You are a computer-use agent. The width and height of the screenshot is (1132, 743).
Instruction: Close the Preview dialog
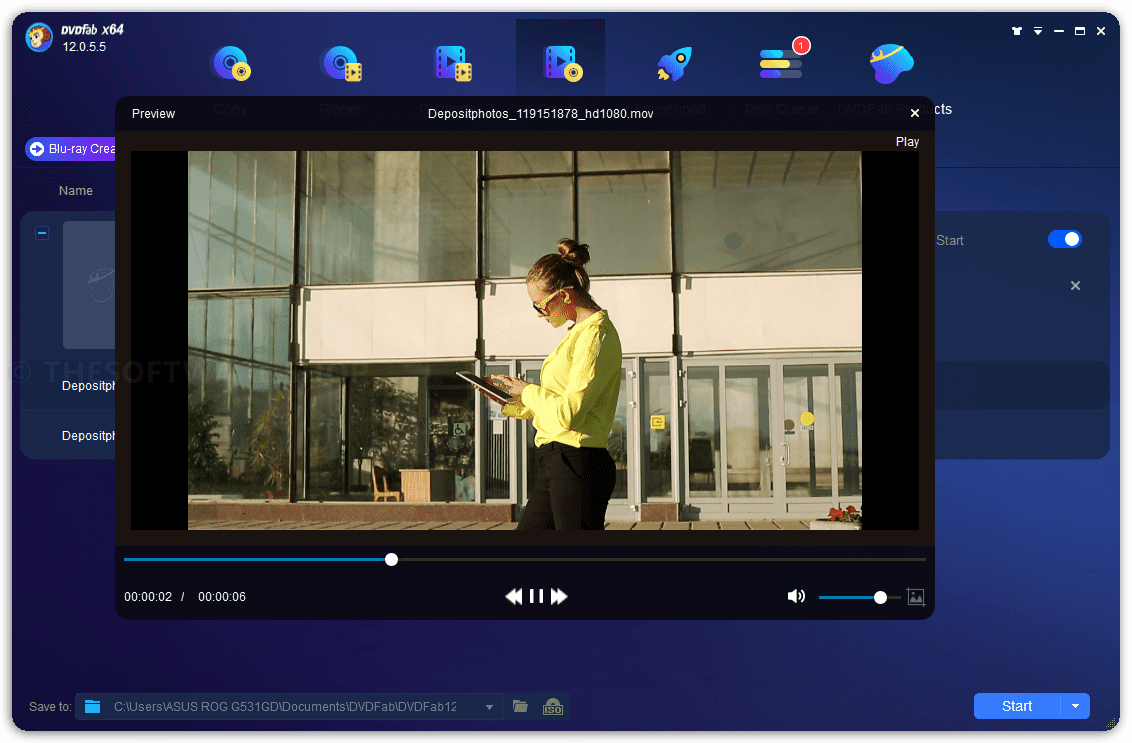pyautogui.click(x=915, y=113)
